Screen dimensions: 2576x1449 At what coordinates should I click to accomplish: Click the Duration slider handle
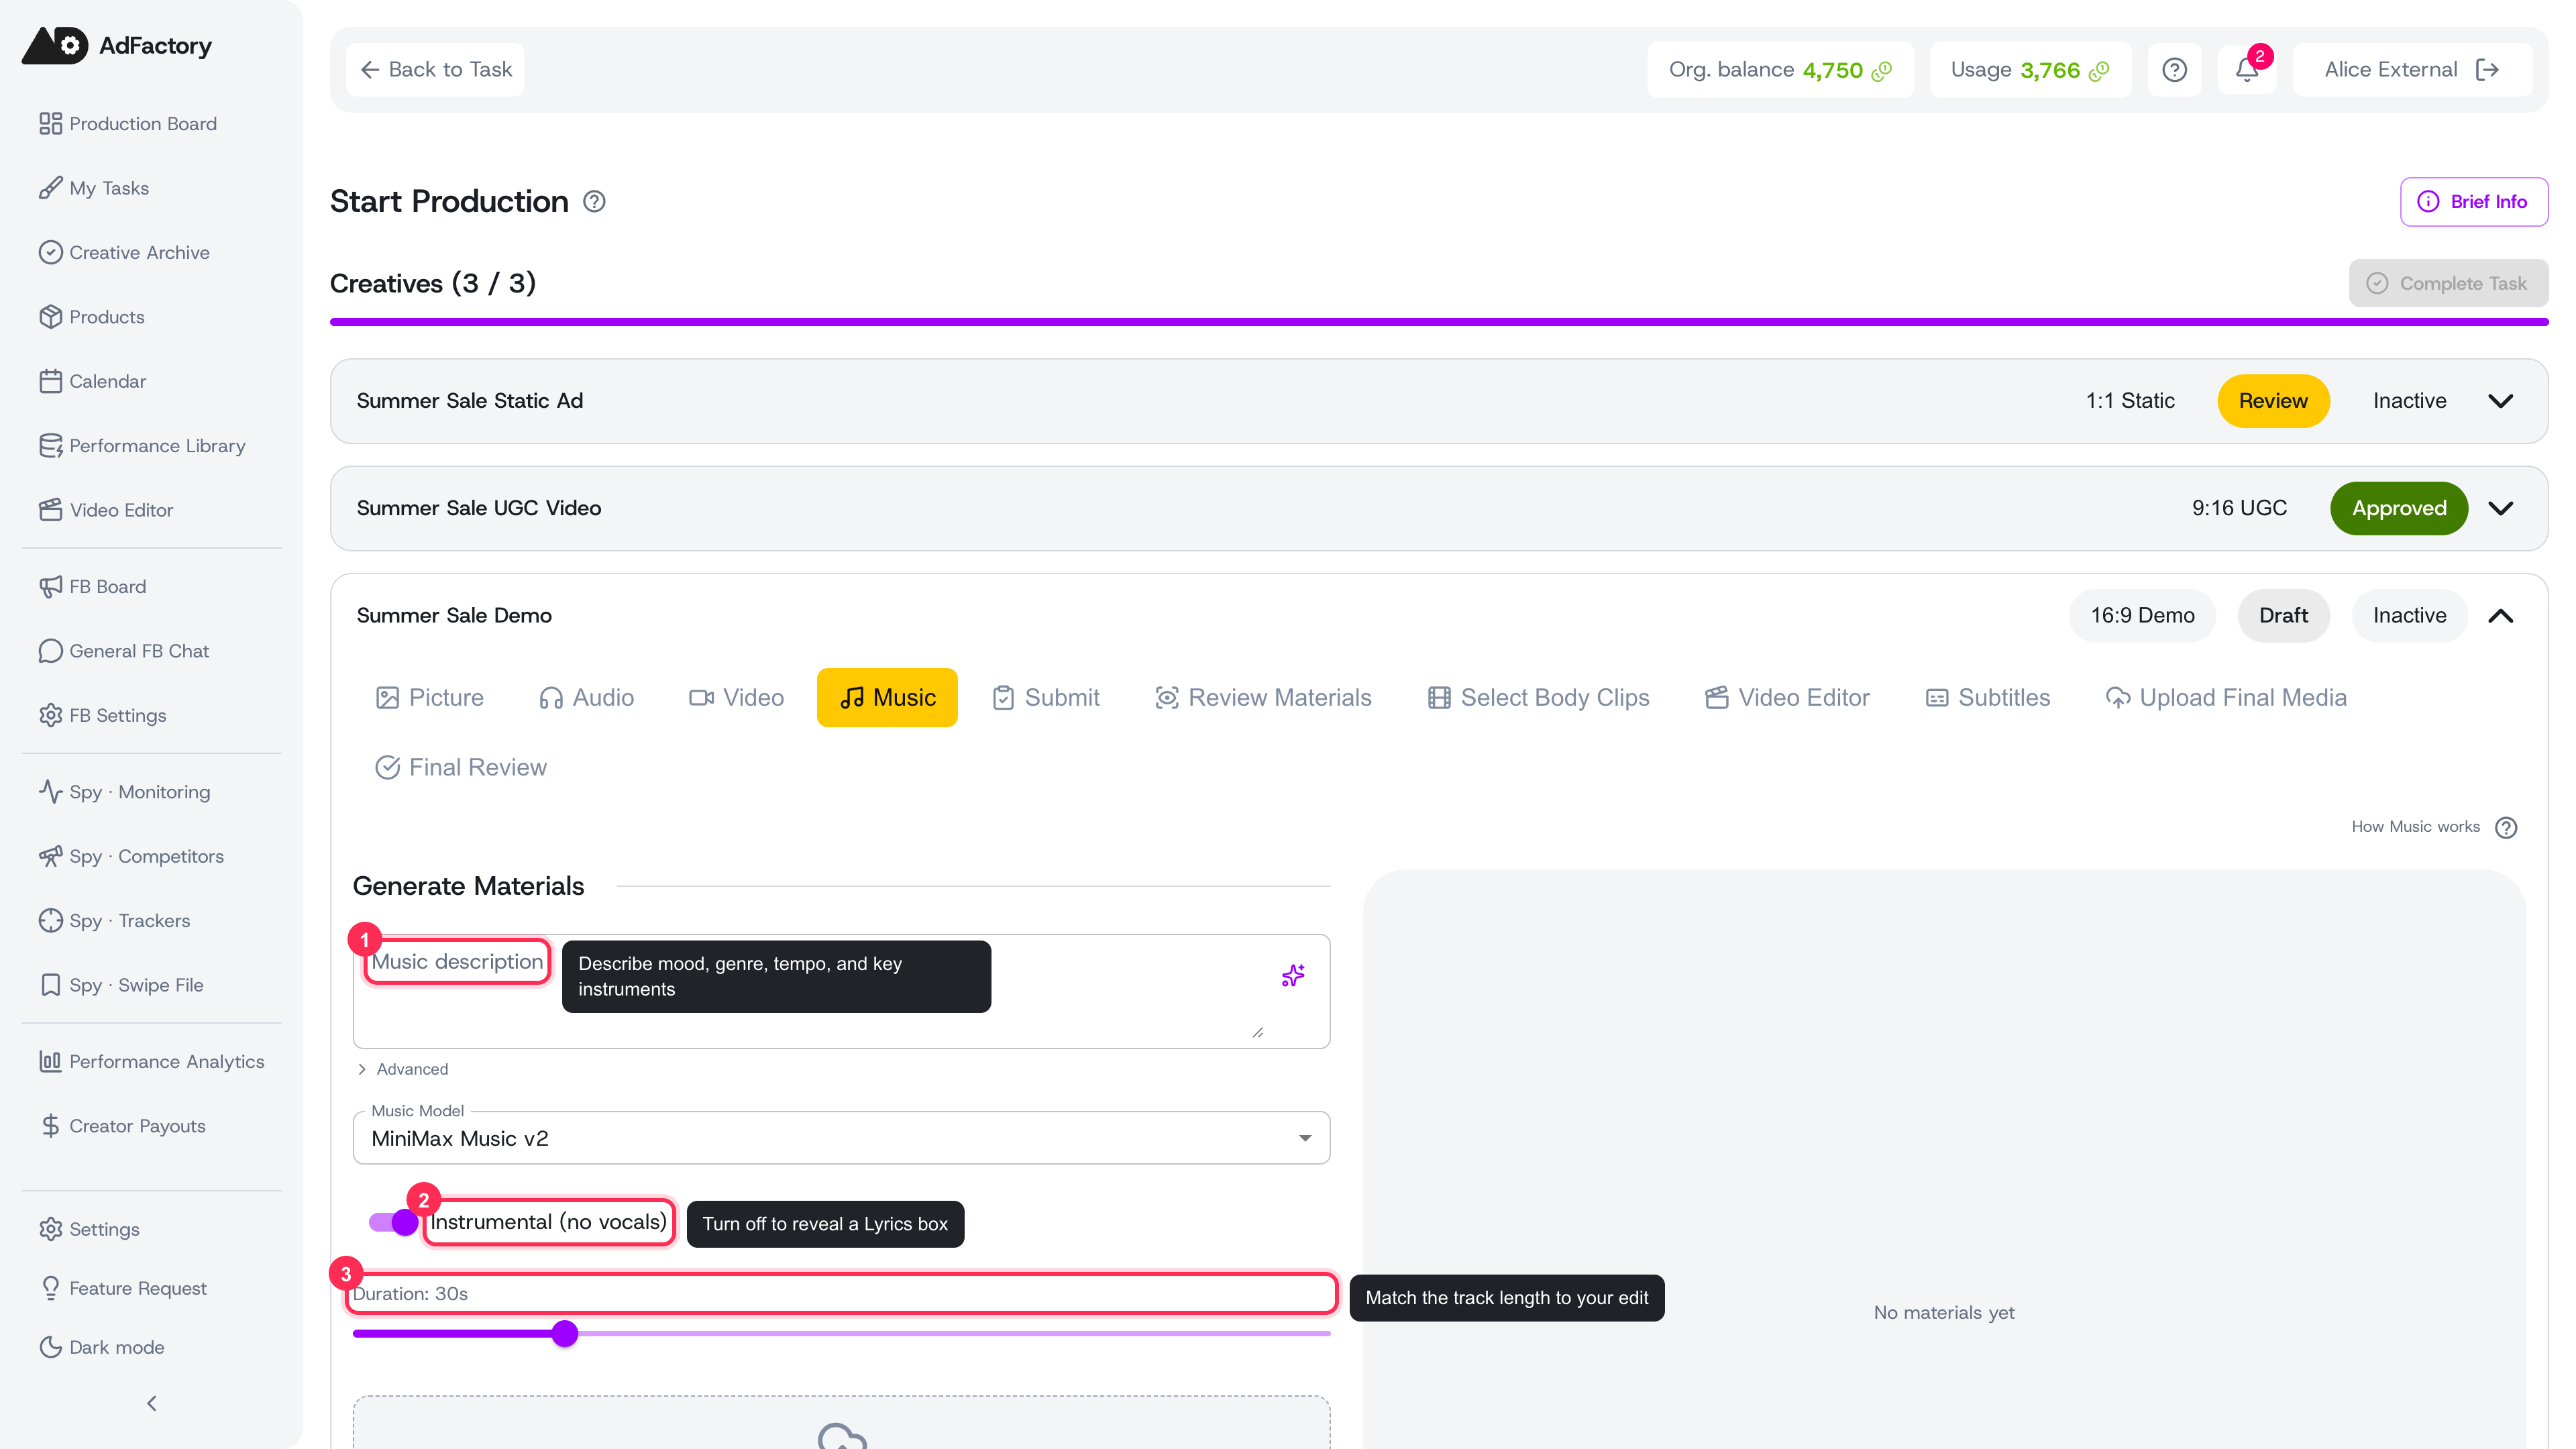pyautogui.click(x=565, y=1333)
